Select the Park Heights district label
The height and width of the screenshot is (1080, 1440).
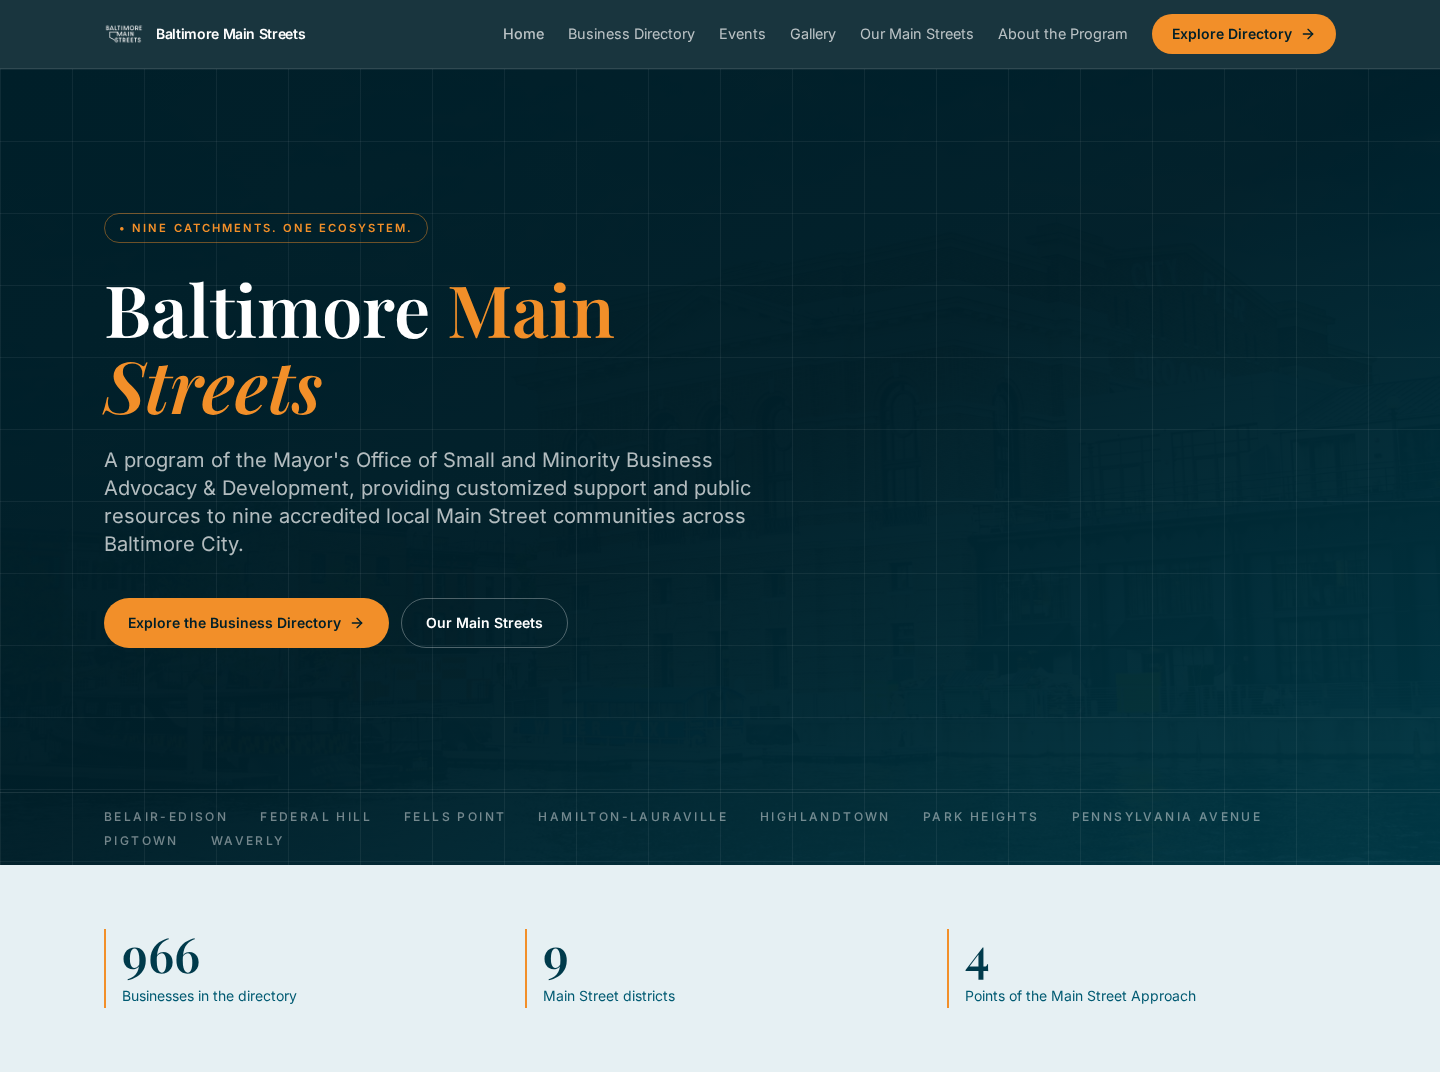tap(981, 817)
